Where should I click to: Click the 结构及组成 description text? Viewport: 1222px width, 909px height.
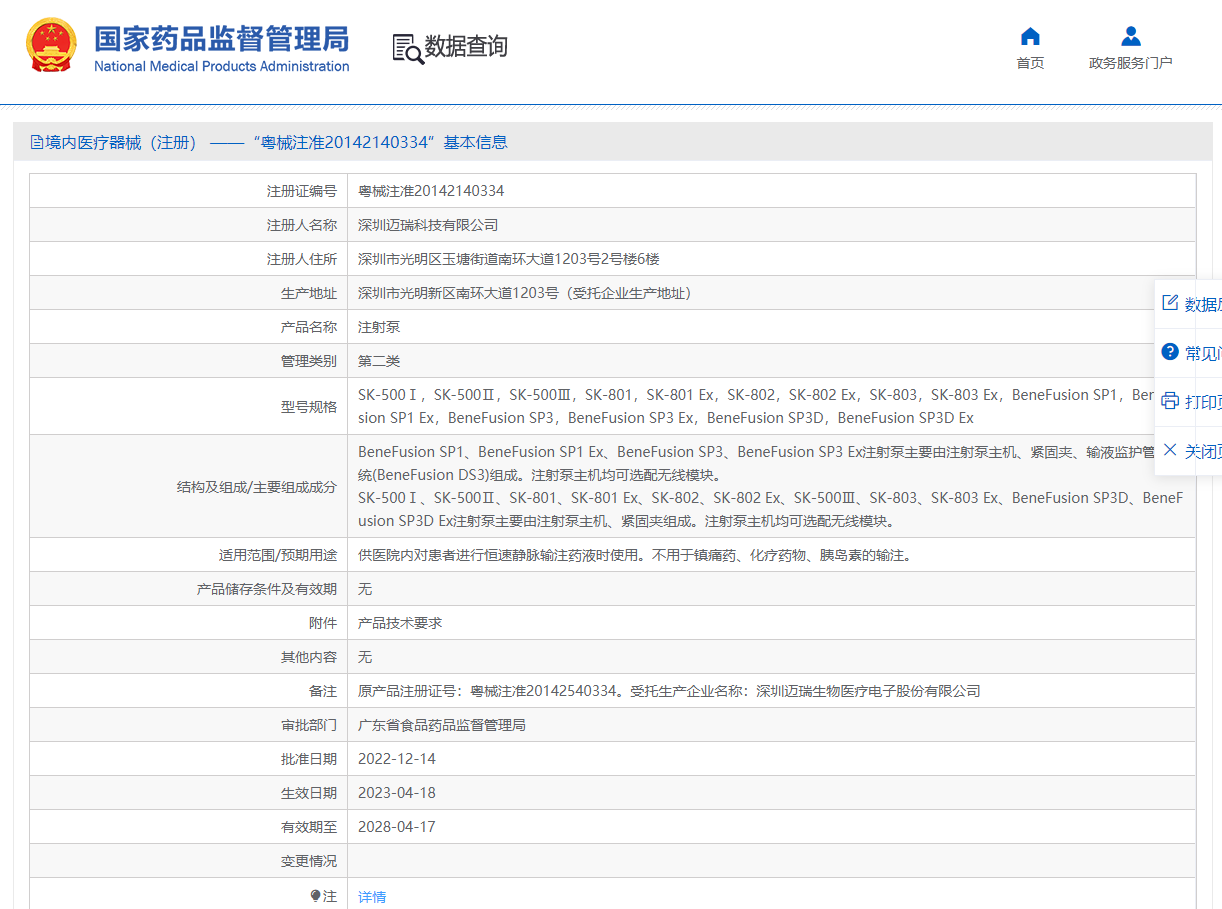[771, 486]
